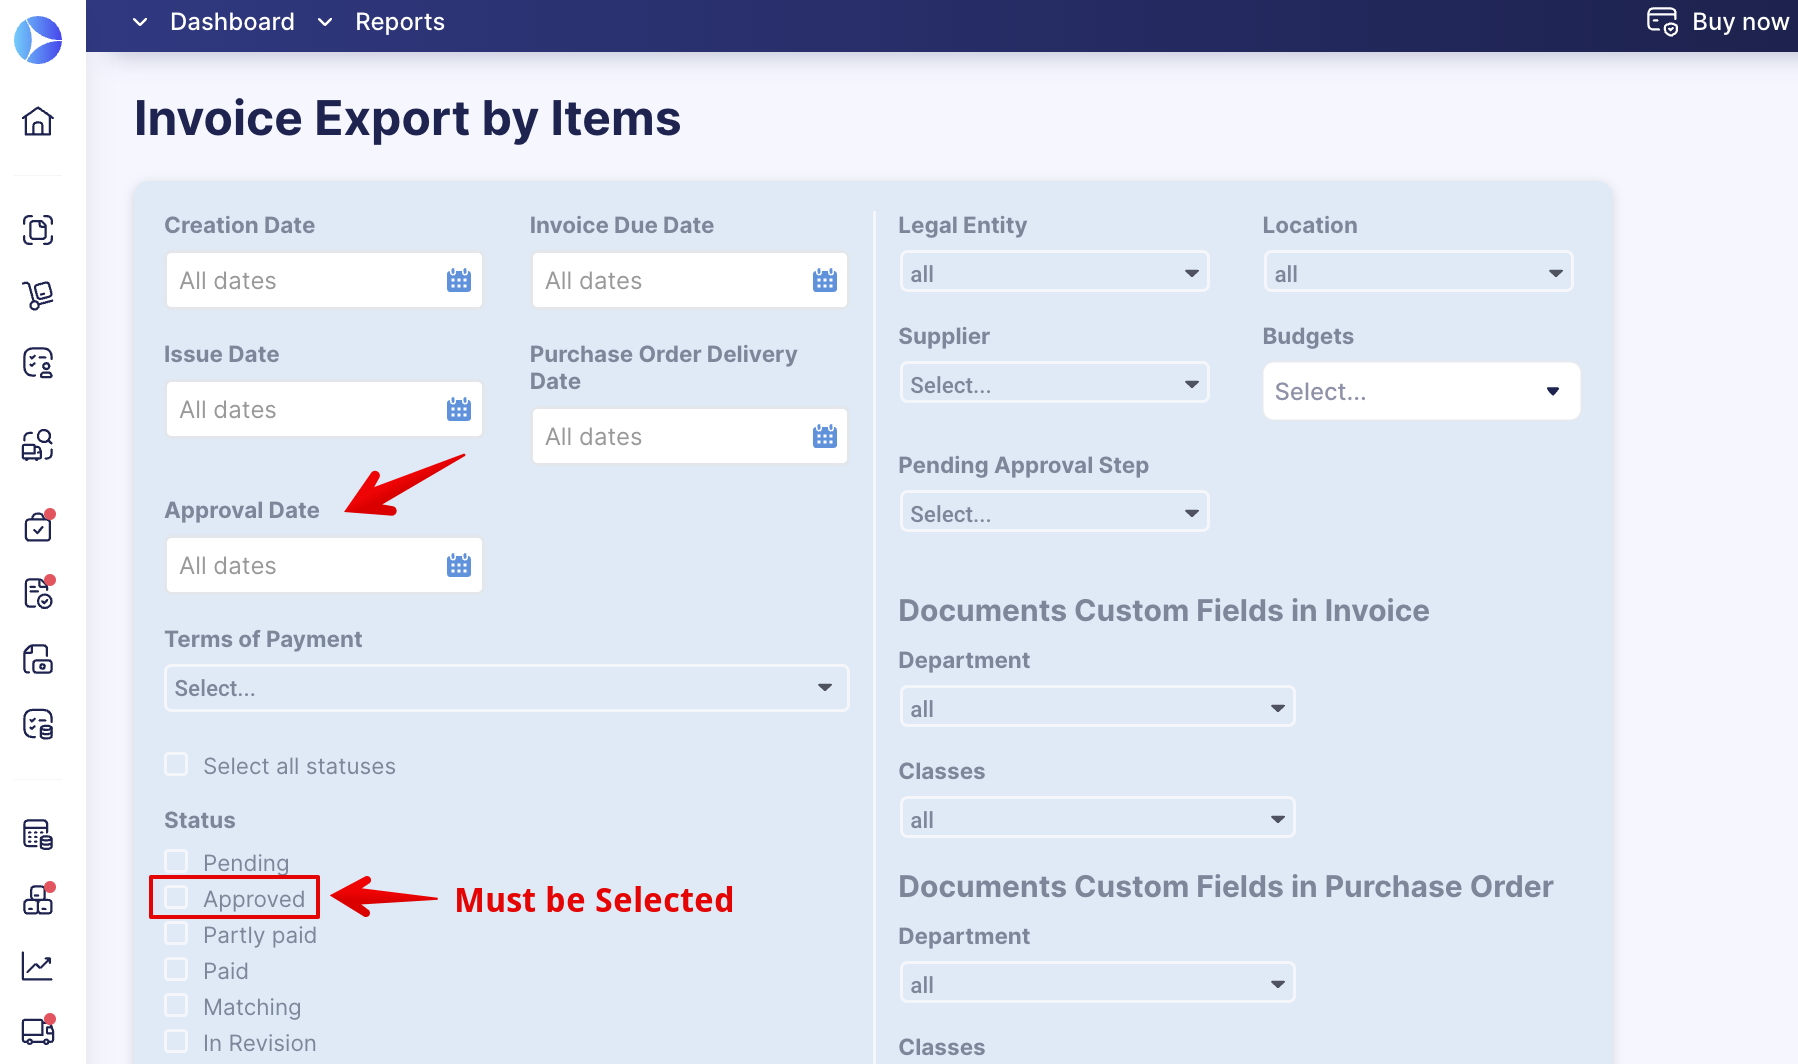Open the checklist with database icon

(x=38, y=724)
